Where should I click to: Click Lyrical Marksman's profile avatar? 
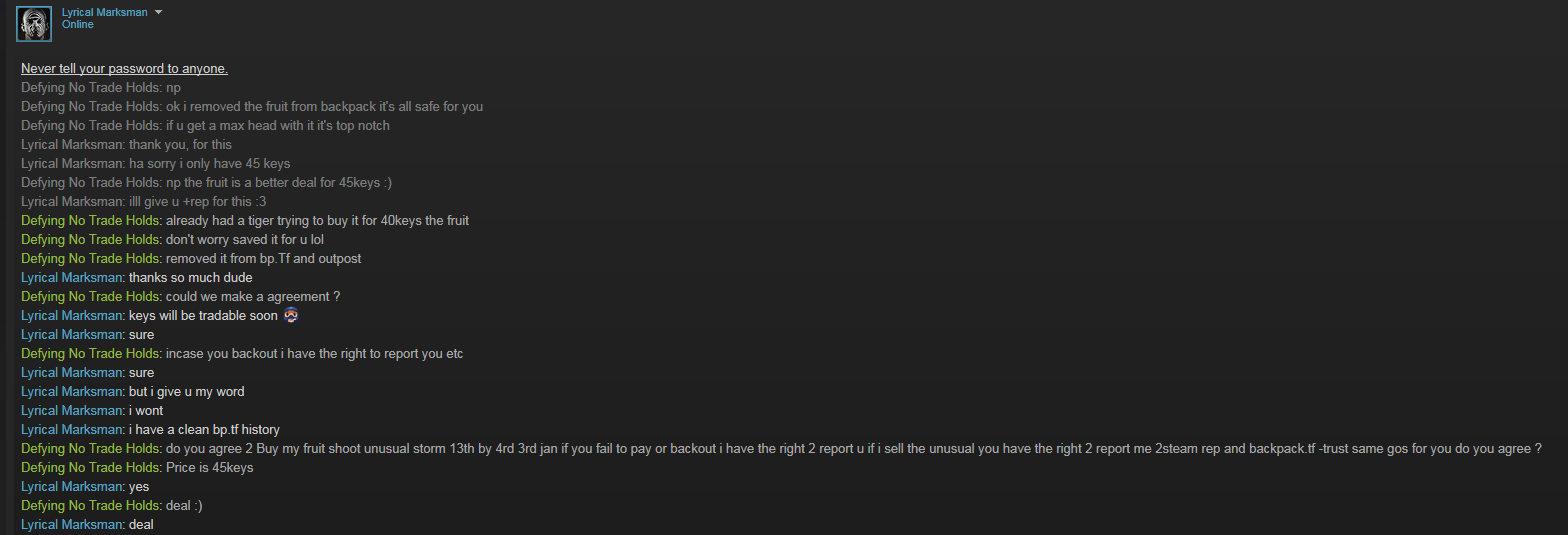(x=34, y=23)
